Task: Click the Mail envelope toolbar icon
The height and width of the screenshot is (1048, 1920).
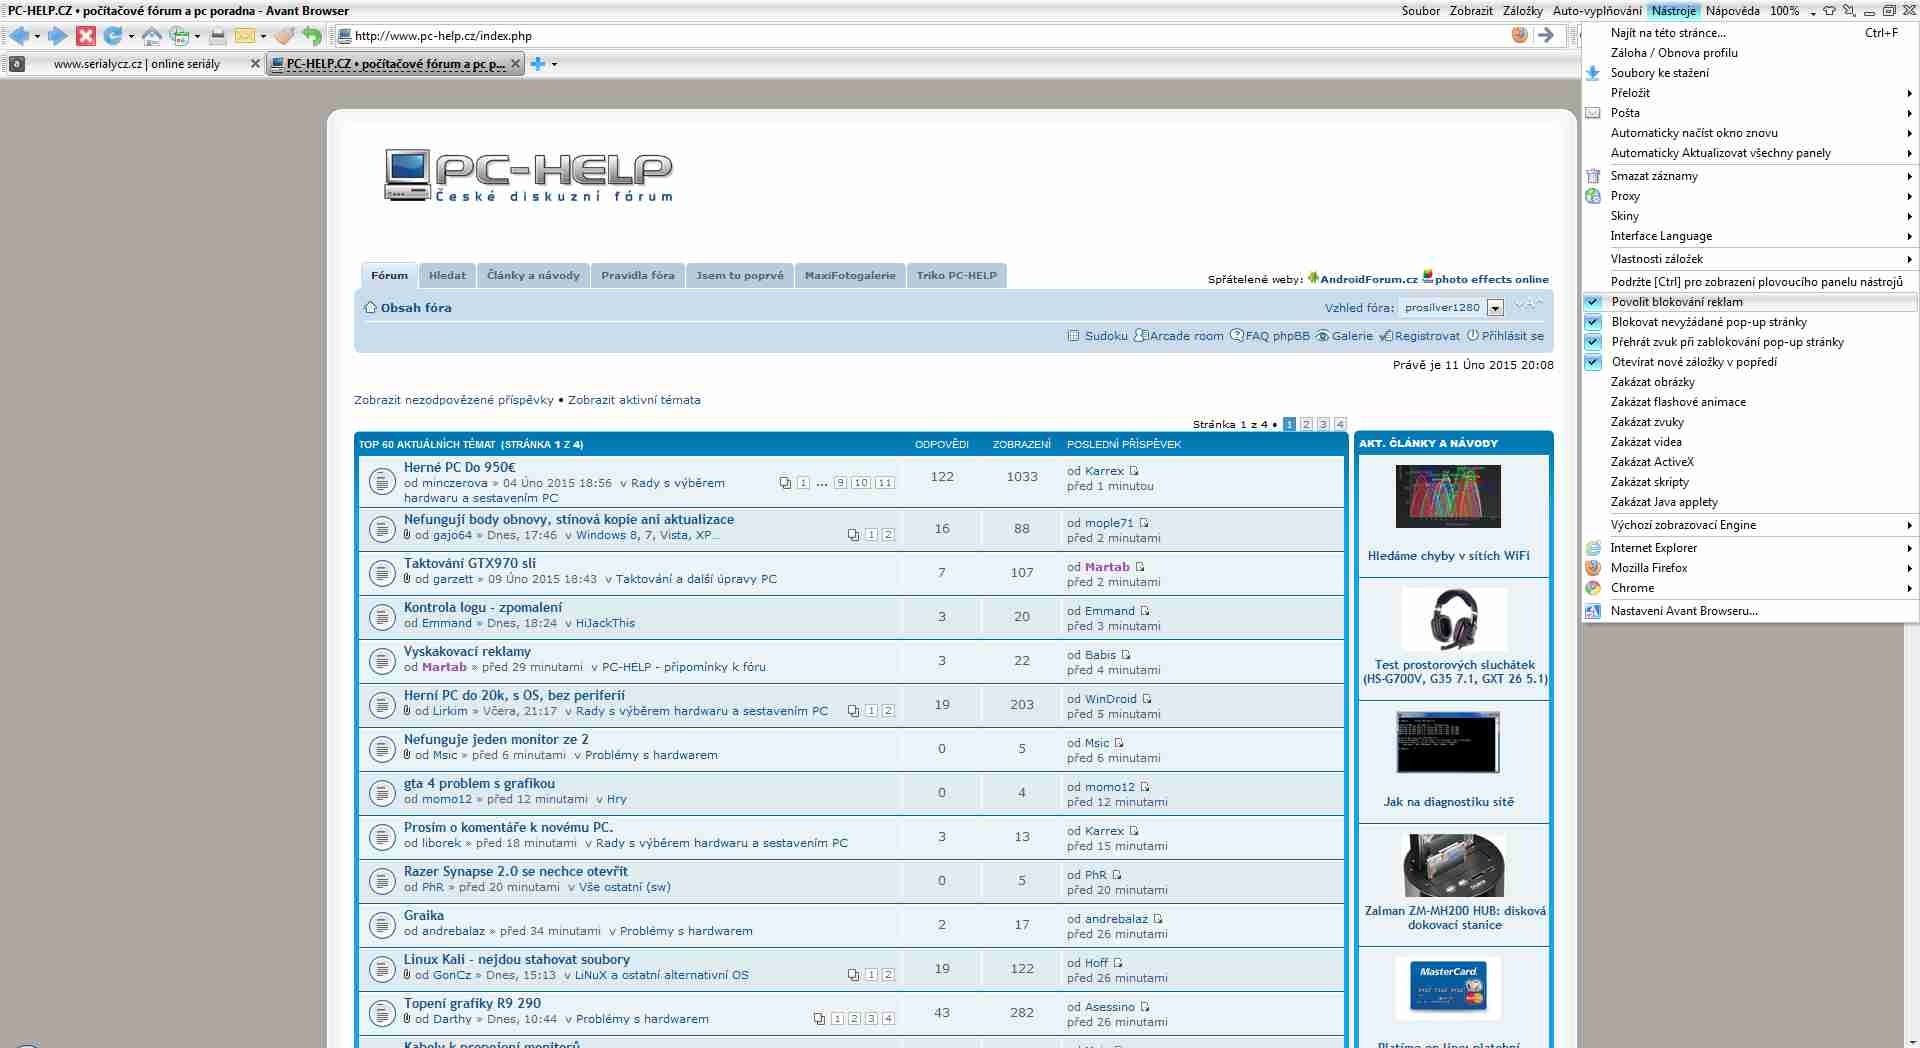Action: click(244, 36)
